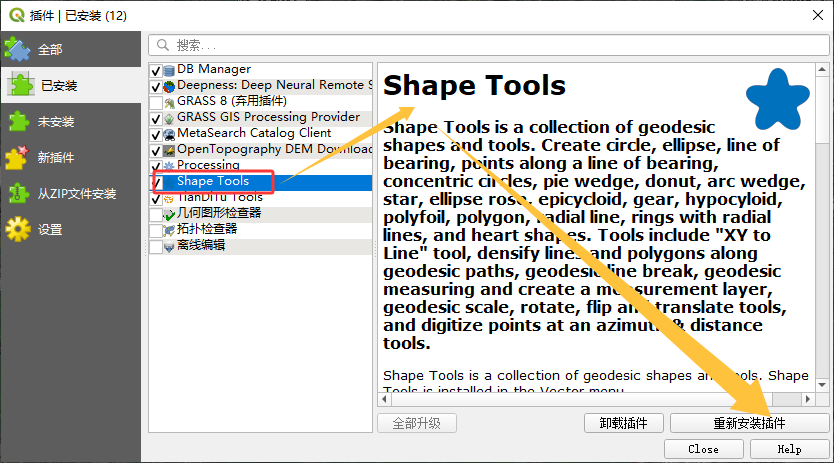This screenshot has width=834, height=463.
Task: Enable the 离线编辑 checkbox
Action: [x=156, y=246]
